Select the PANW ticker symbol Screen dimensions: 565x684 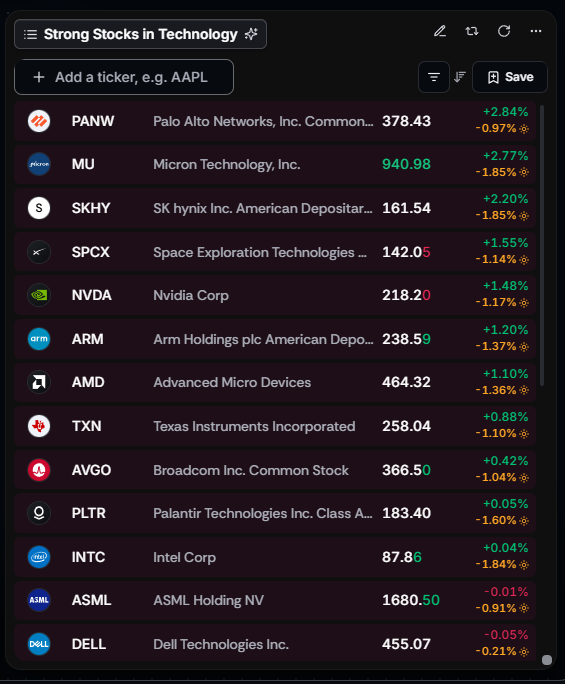coord(92,121)
